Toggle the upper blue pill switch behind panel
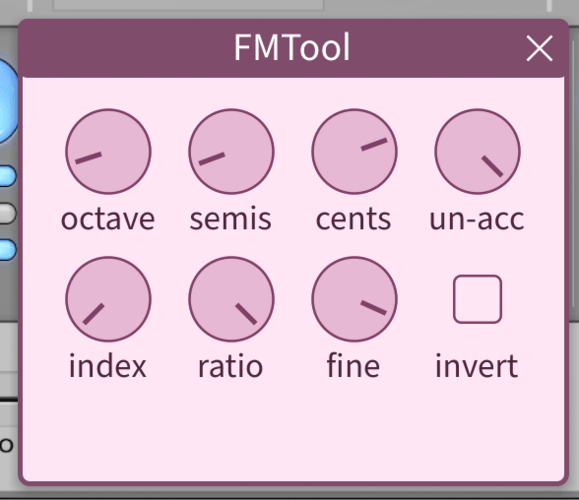Image resolution: width=579 pixels, height=500 pixels. (x=8, y=176)
